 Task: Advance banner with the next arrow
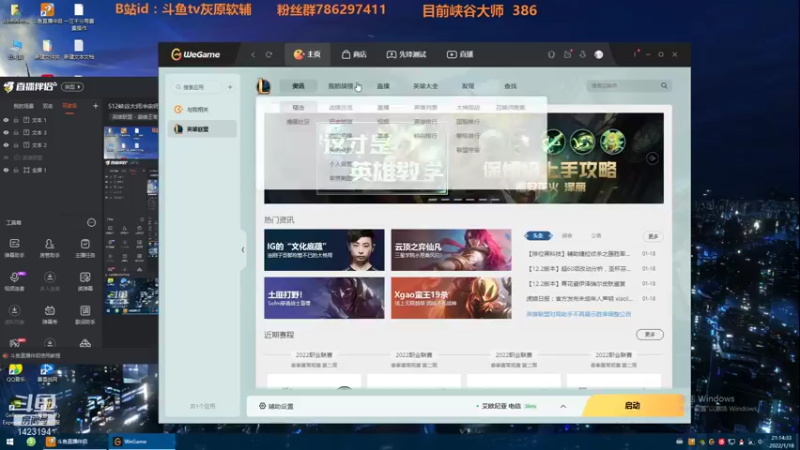coord(652,159)
